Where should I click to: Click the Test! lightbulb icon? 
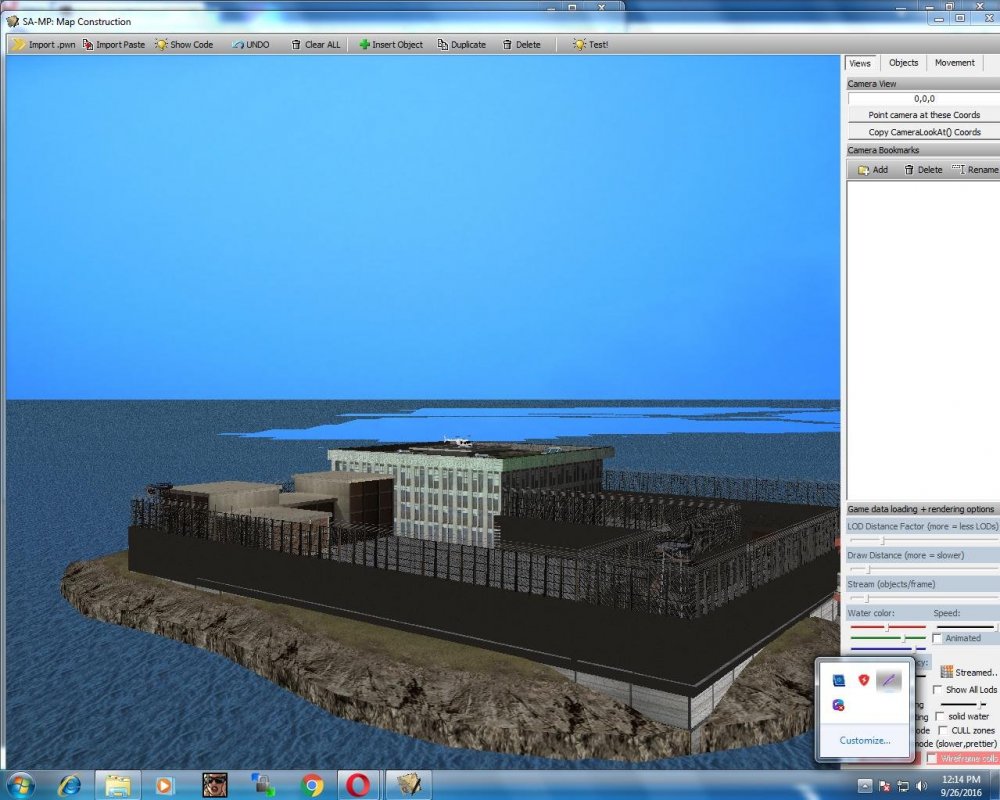579,45
